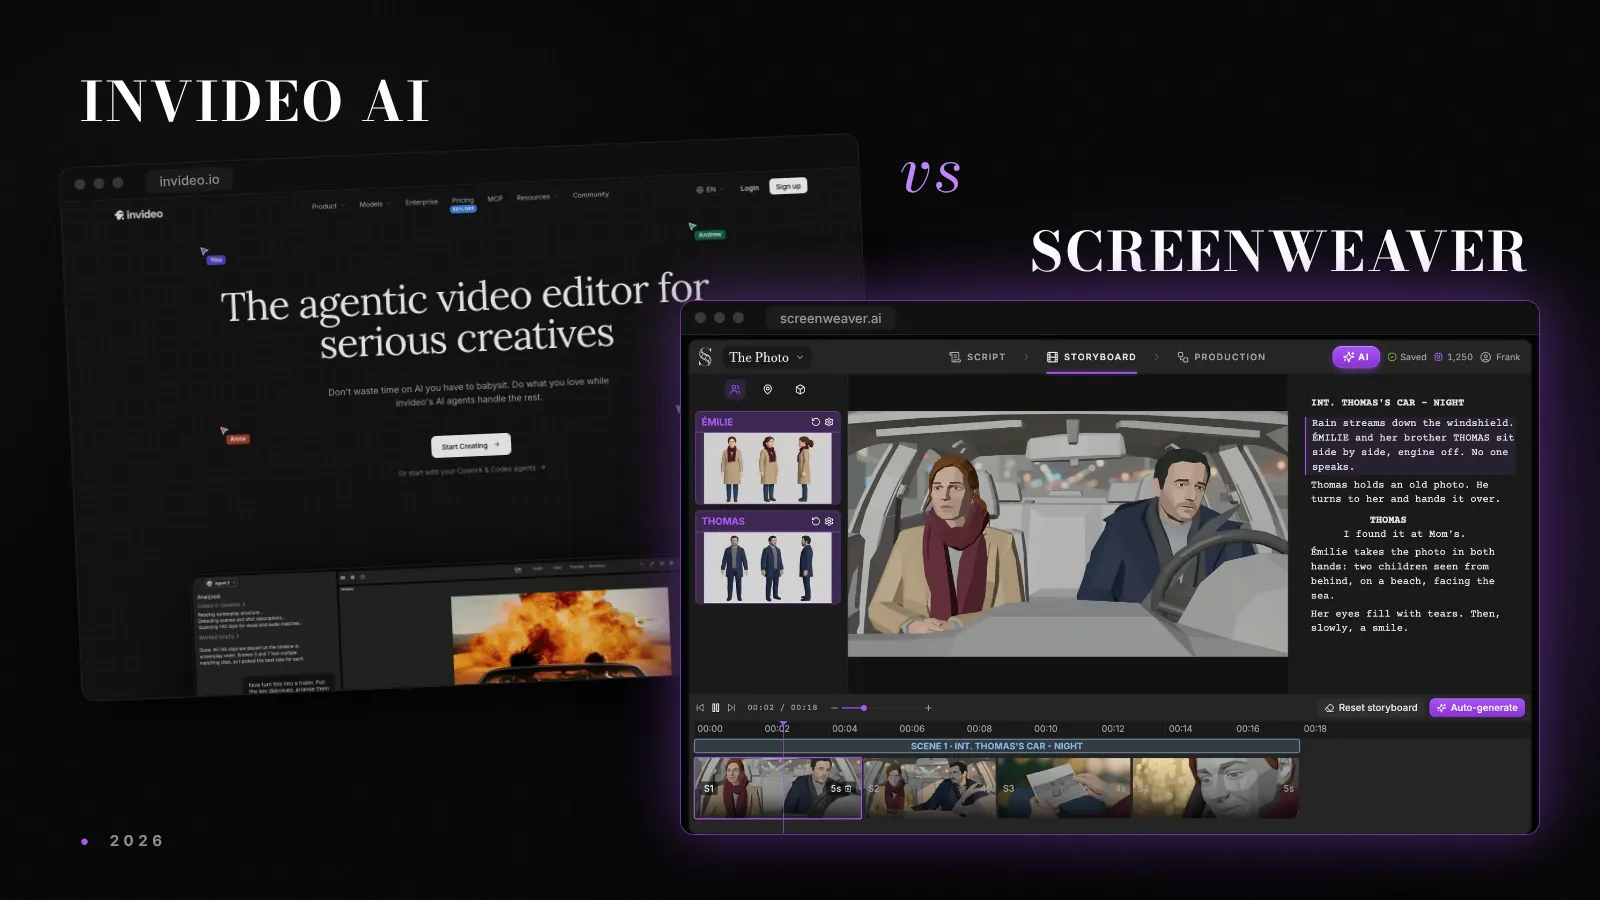The height and width of the screenshot is (900, 1600).
Task: Click the main storyboard preview frame
Action: coord(1068,534)
